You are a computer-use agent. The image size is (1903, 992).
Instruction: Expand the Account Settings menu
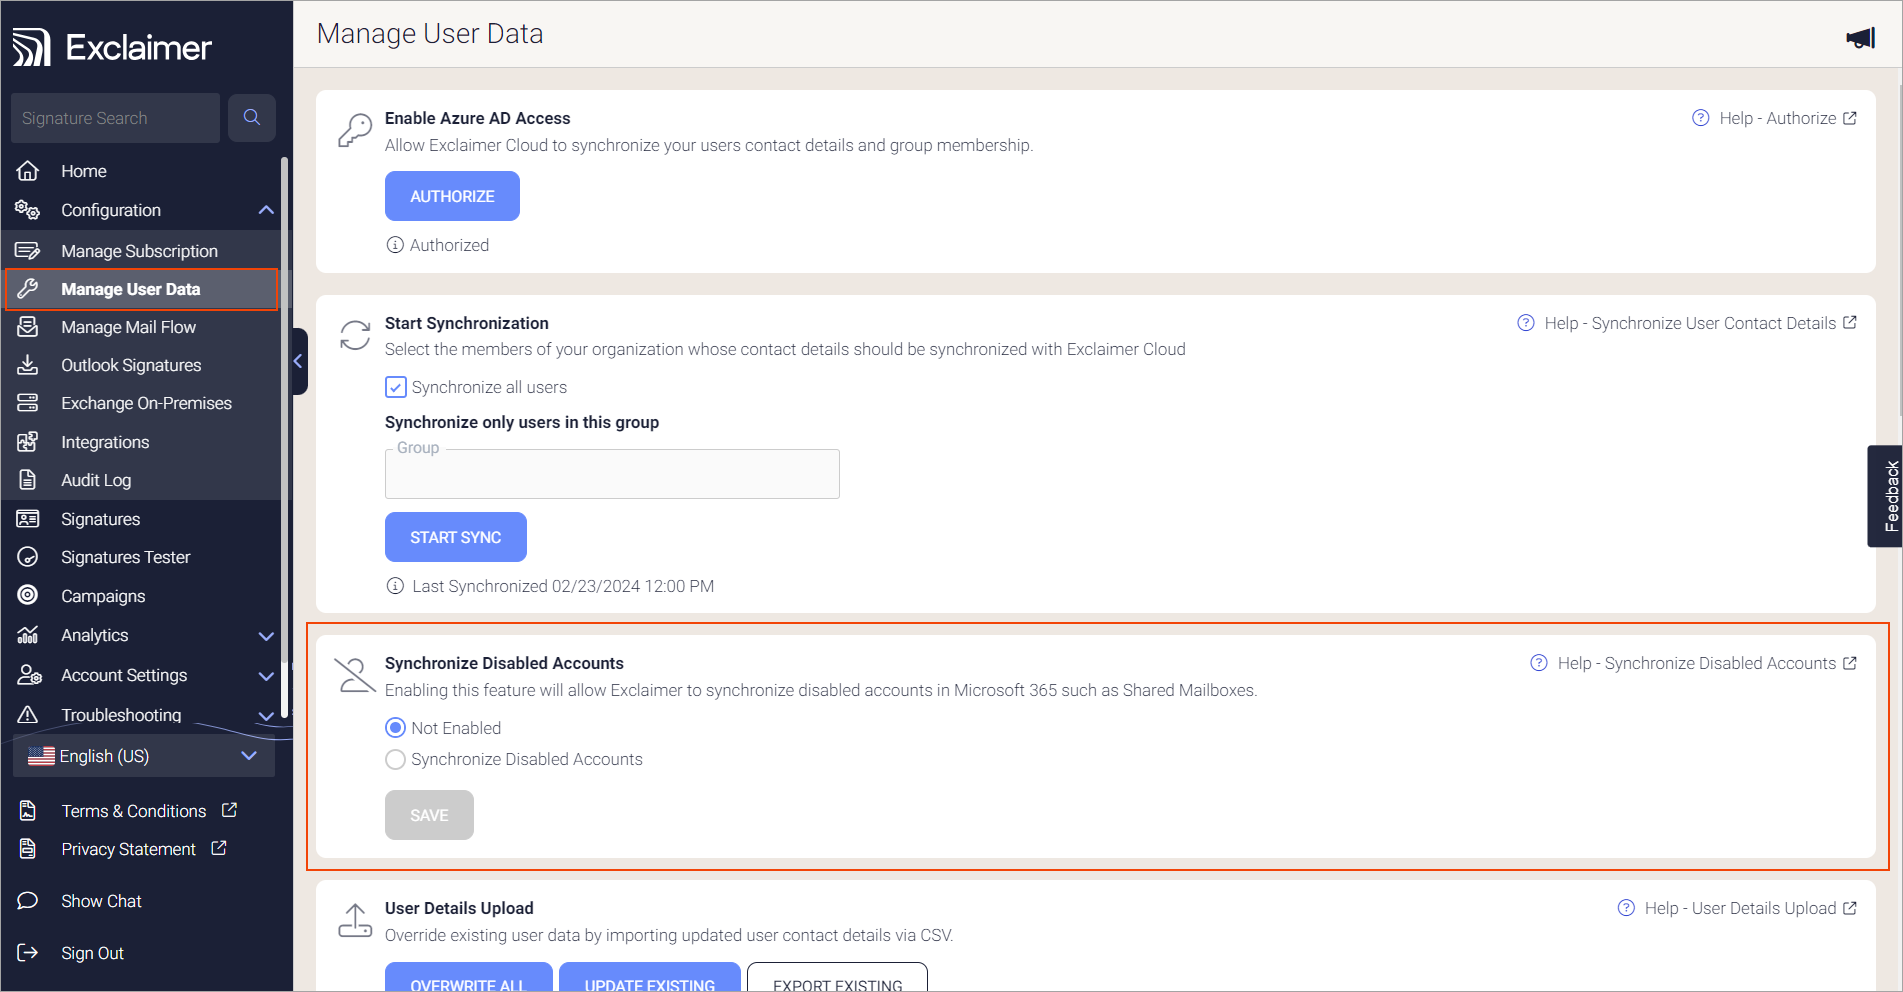coord(265,675)
